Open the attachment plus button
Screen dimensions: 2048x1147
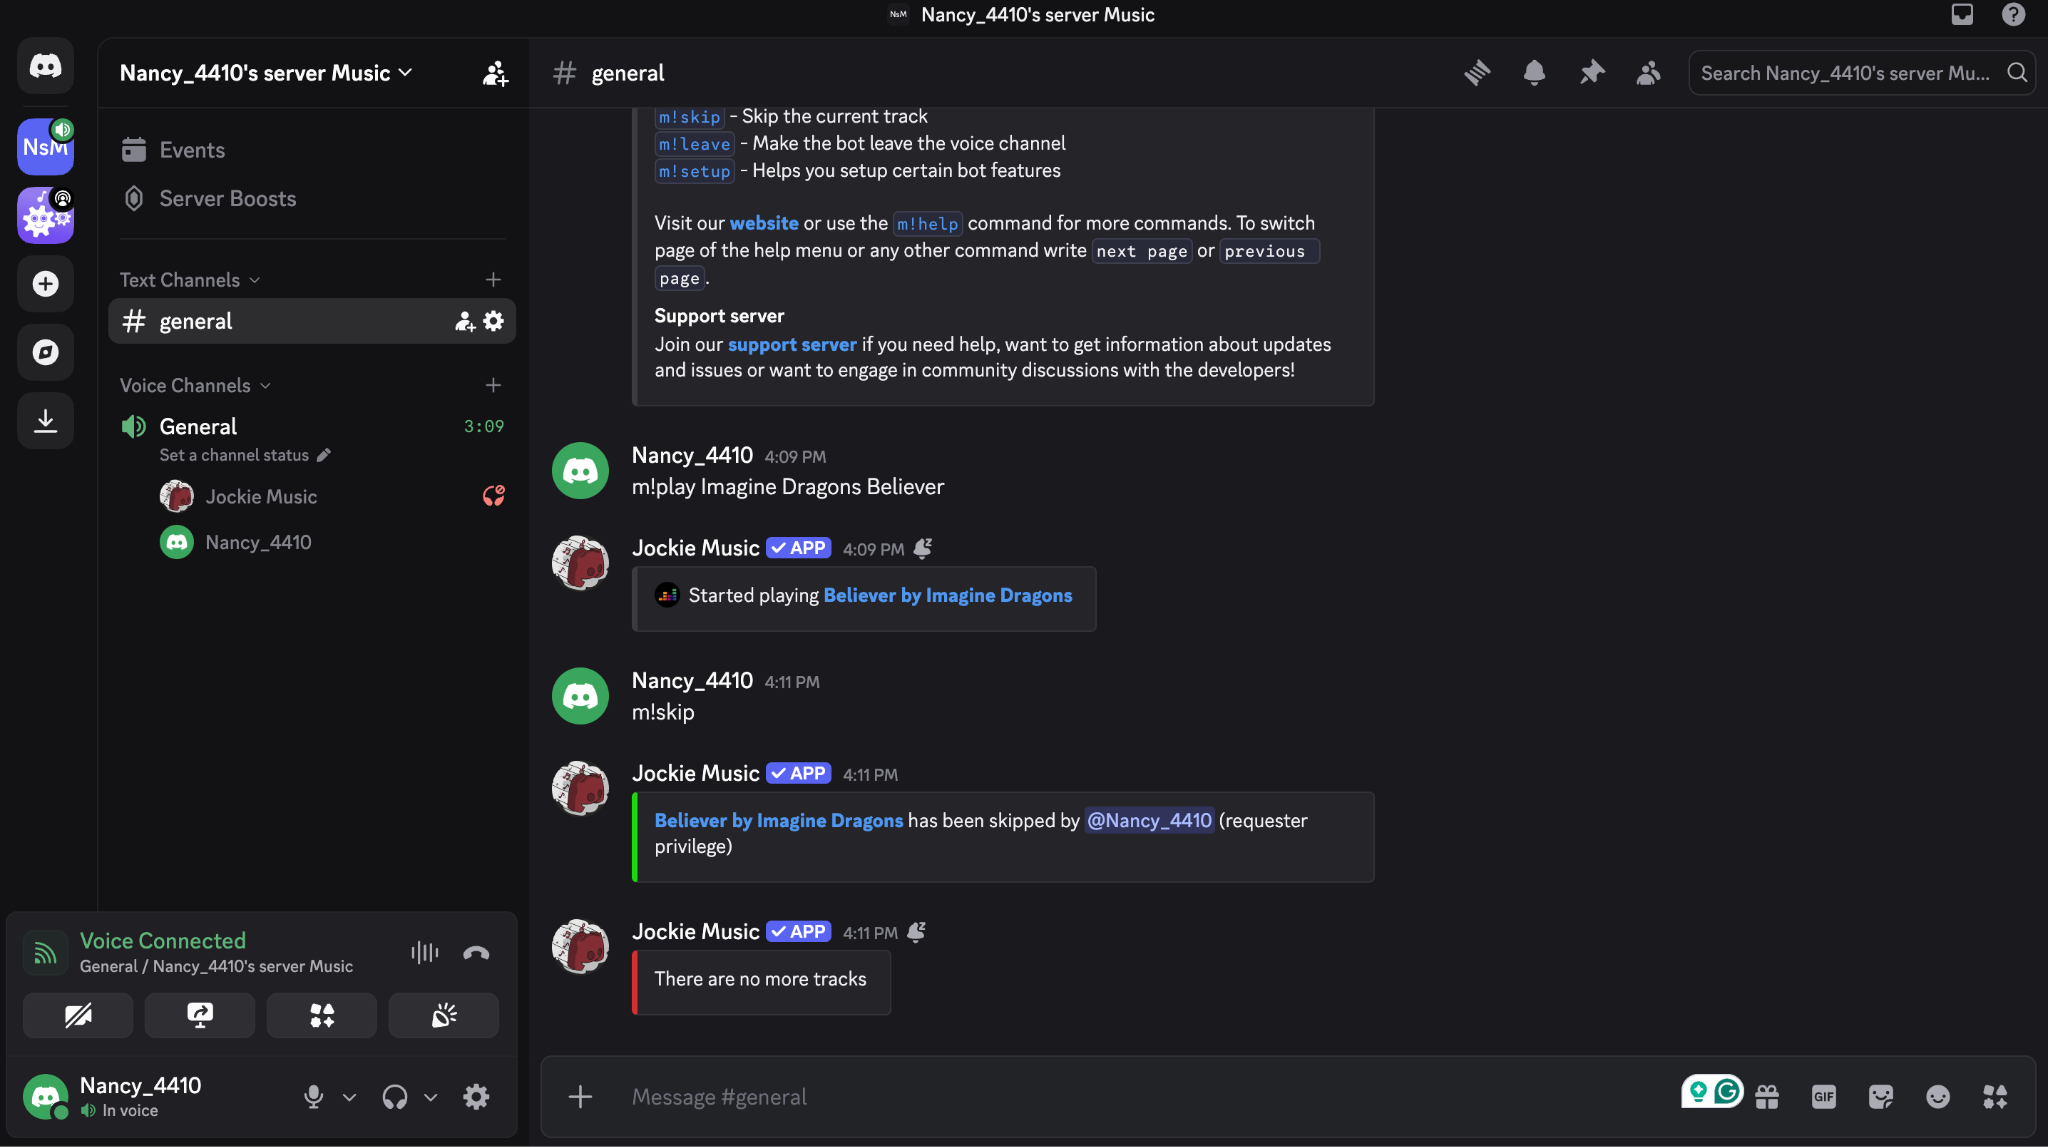(580, 1097)
